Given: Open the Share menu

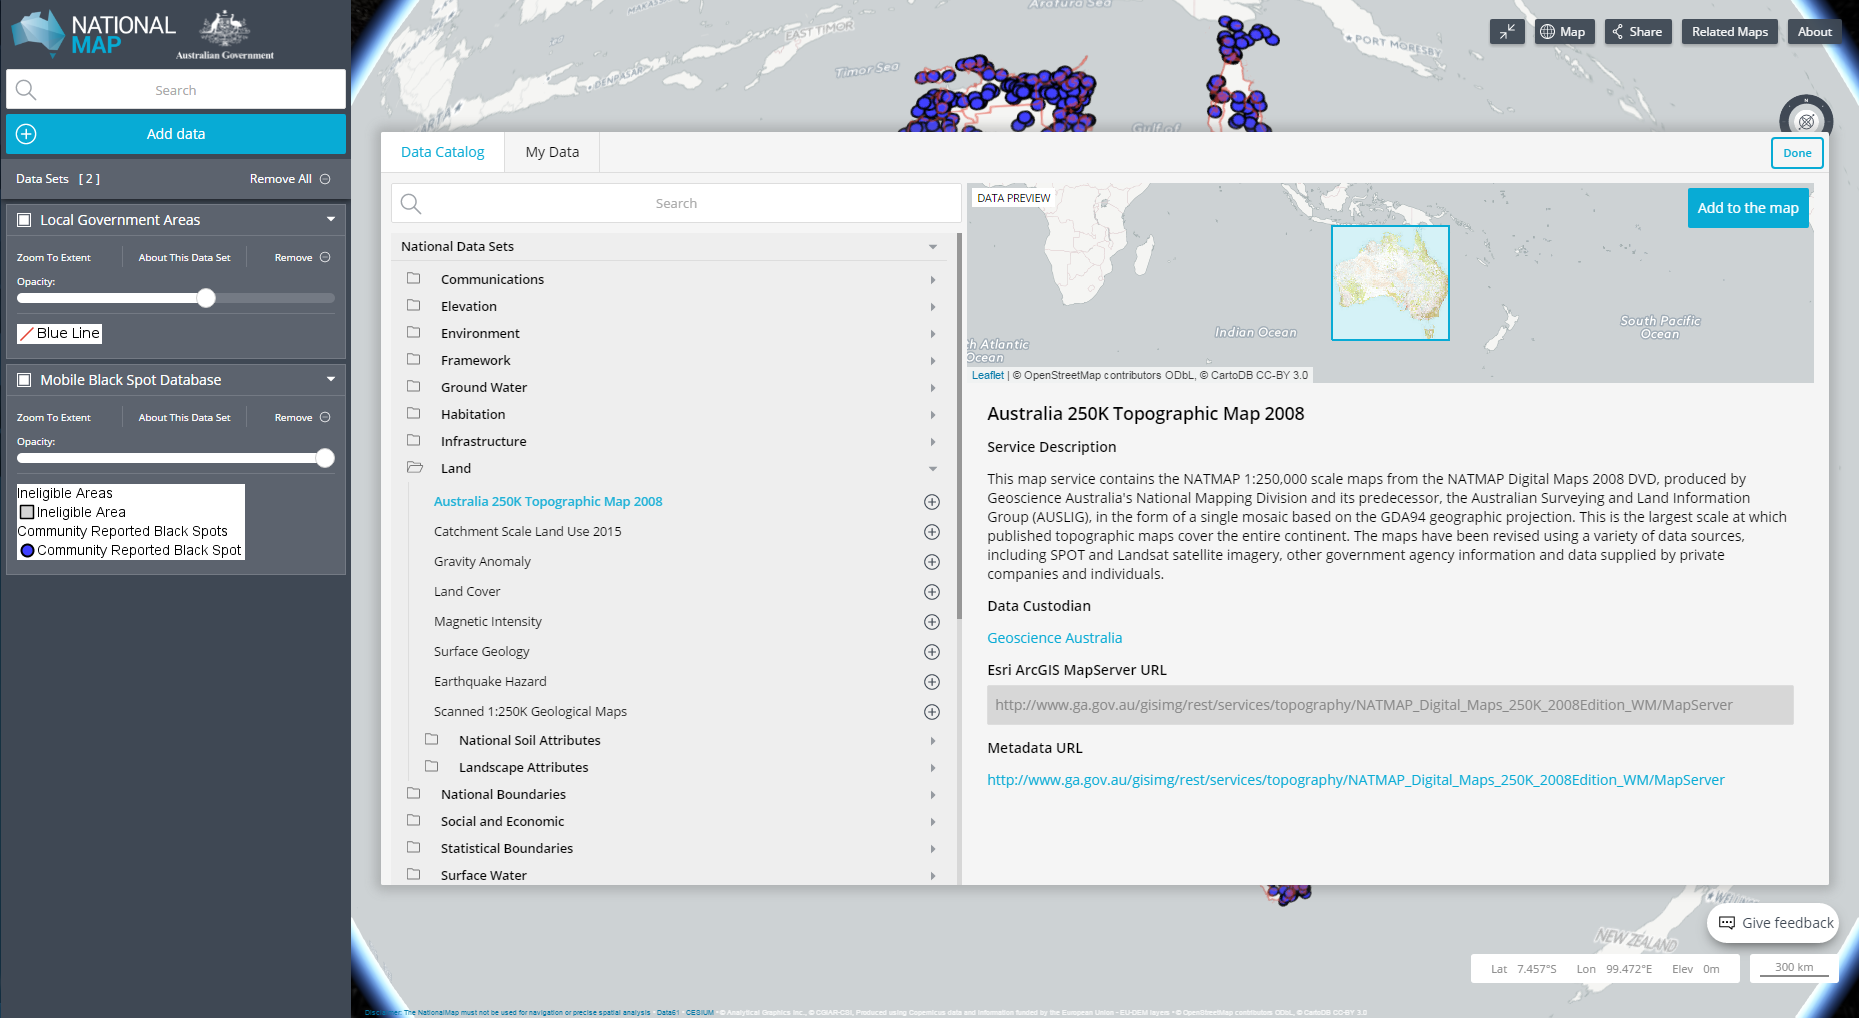Looking at the screenshot, I should 1637,32.
